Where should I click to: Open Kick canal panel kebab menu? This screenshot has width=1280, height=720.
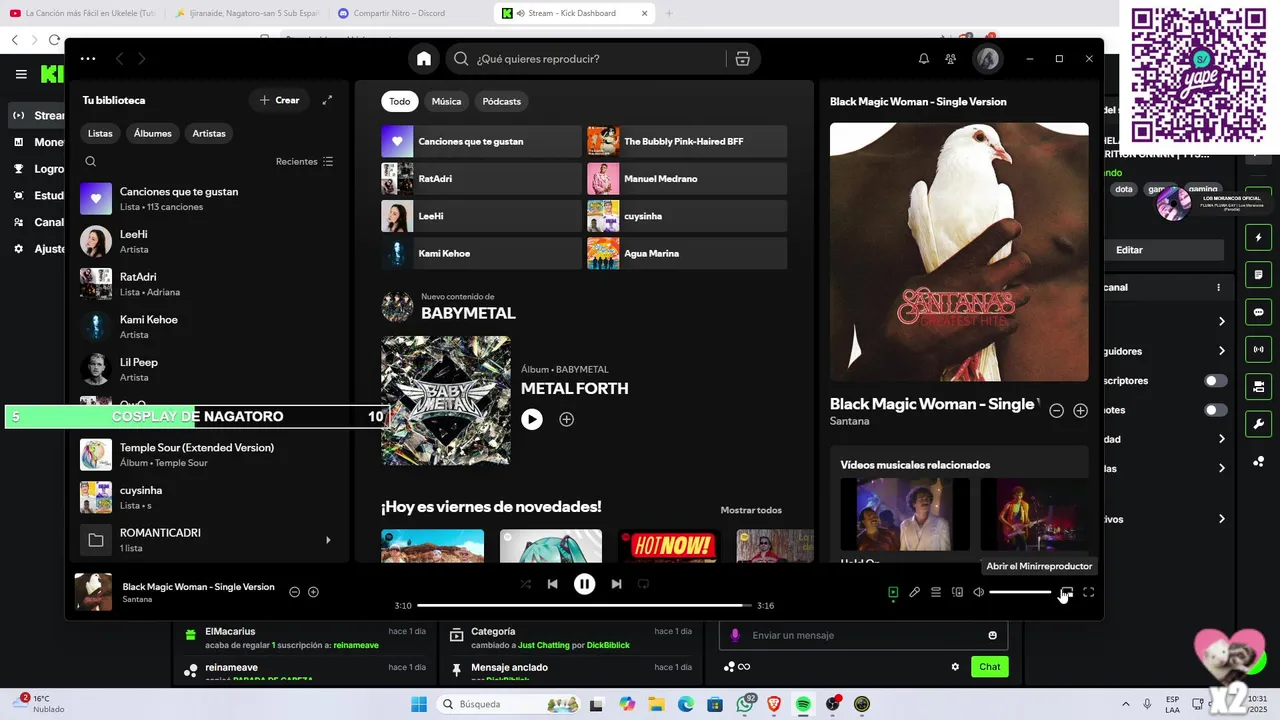coord(1218,287)
